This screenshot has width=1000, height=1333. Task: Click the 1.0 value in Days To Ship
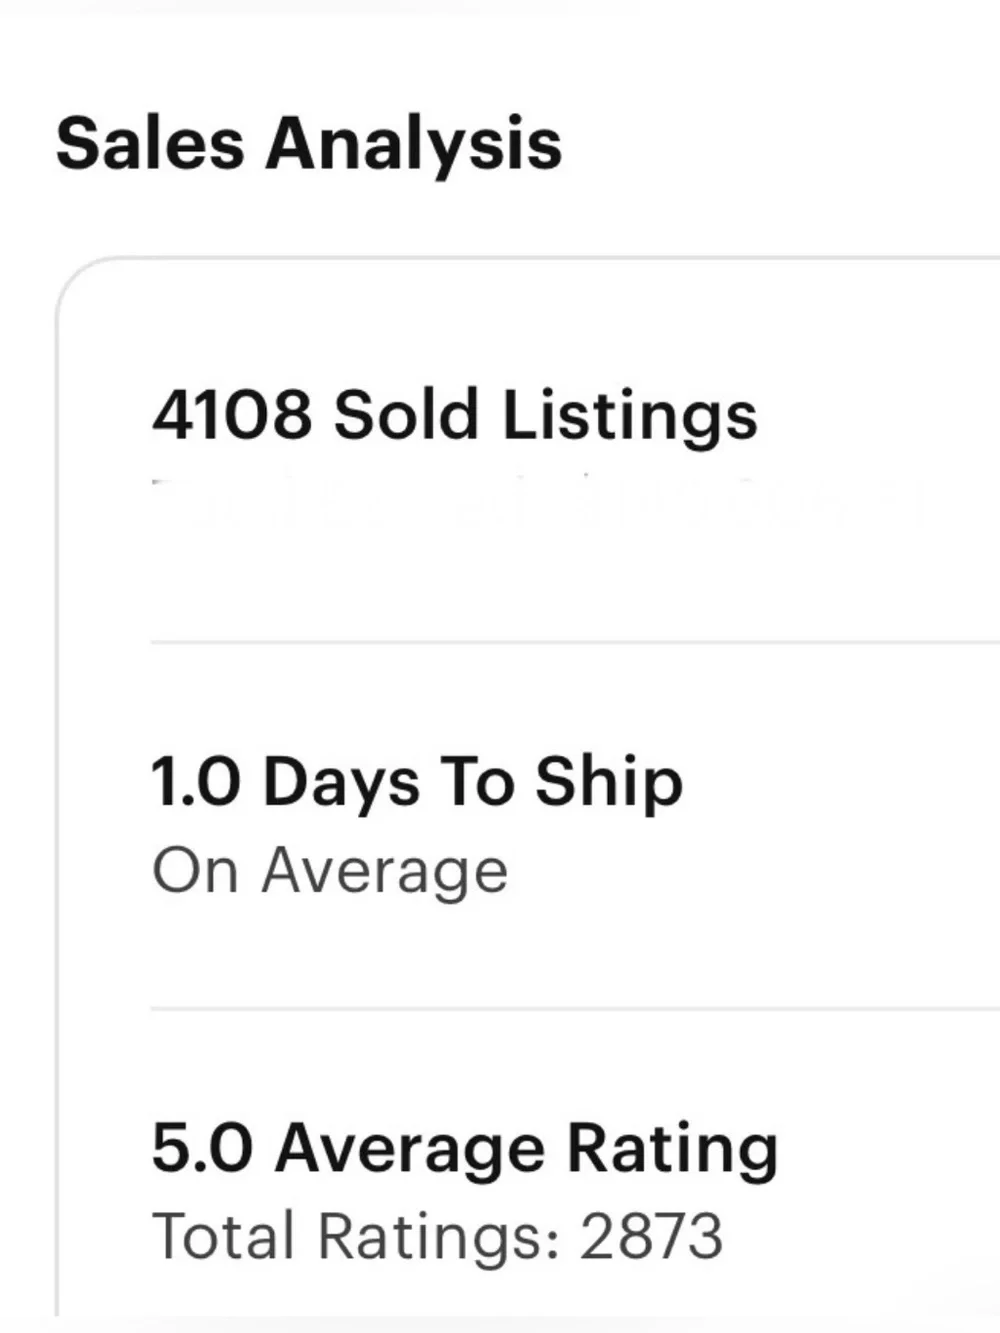pyautogui.click(x=196, y=782)
